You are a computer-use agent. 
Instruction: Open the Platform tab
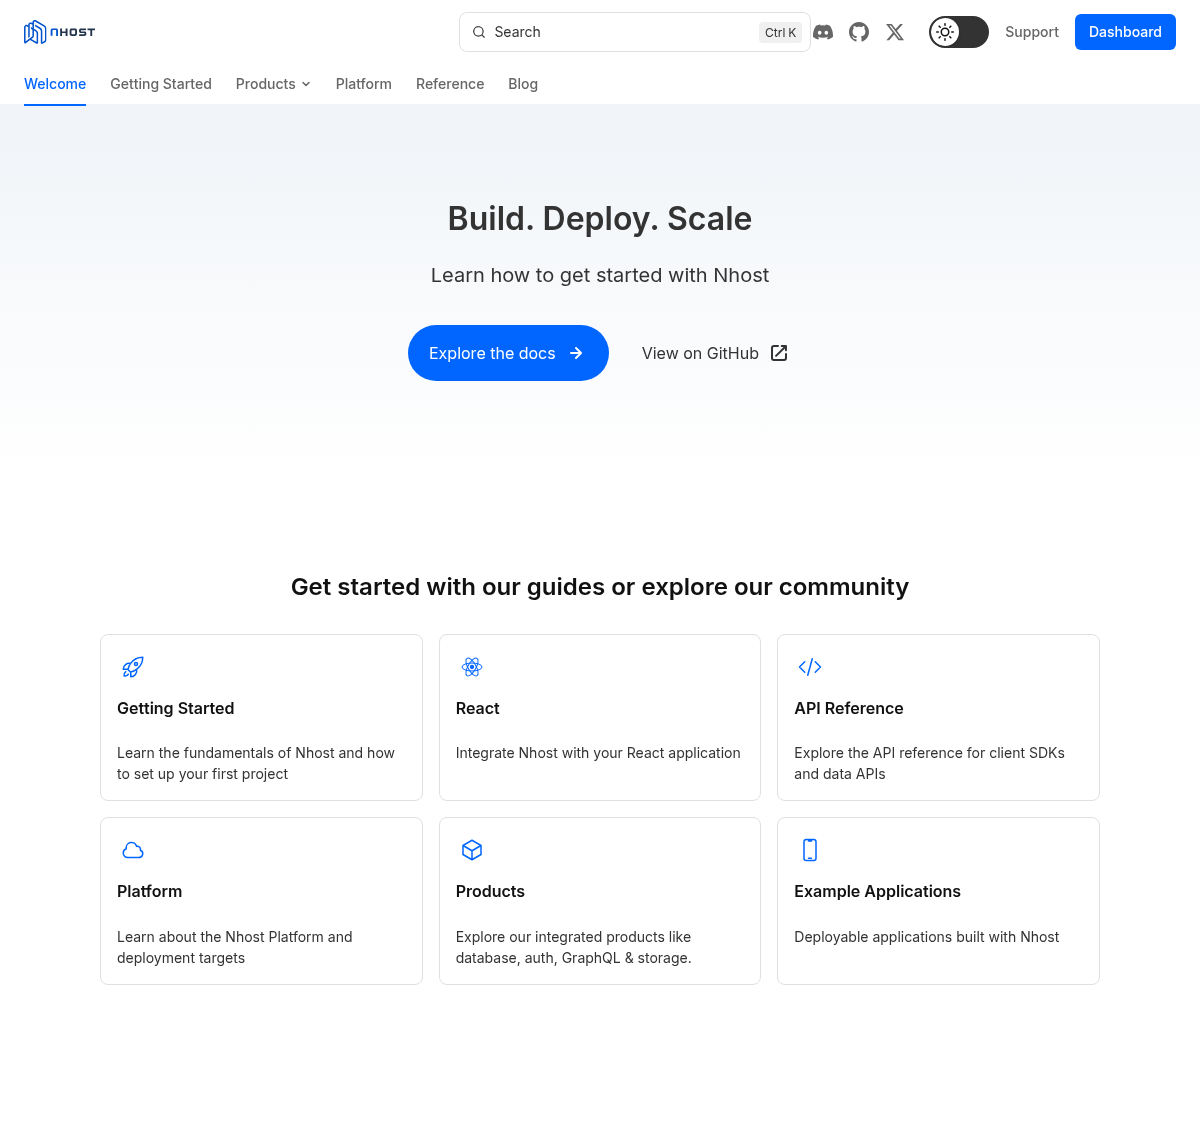tap(364, 84)
